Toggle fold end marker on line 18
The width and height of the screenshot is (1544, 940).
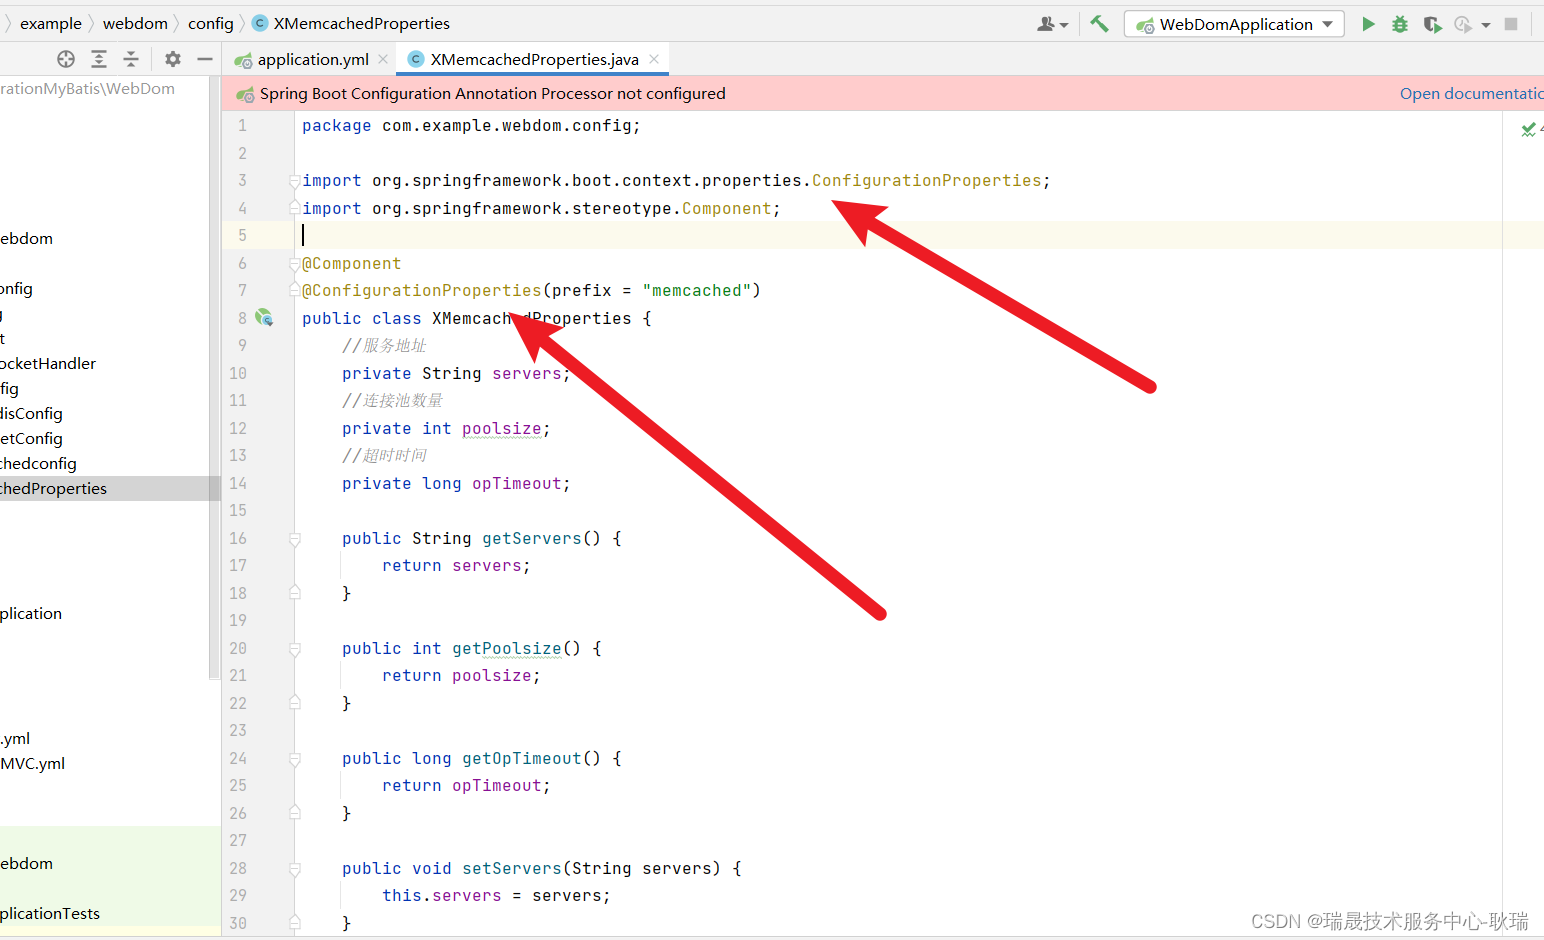coord(295,593)
